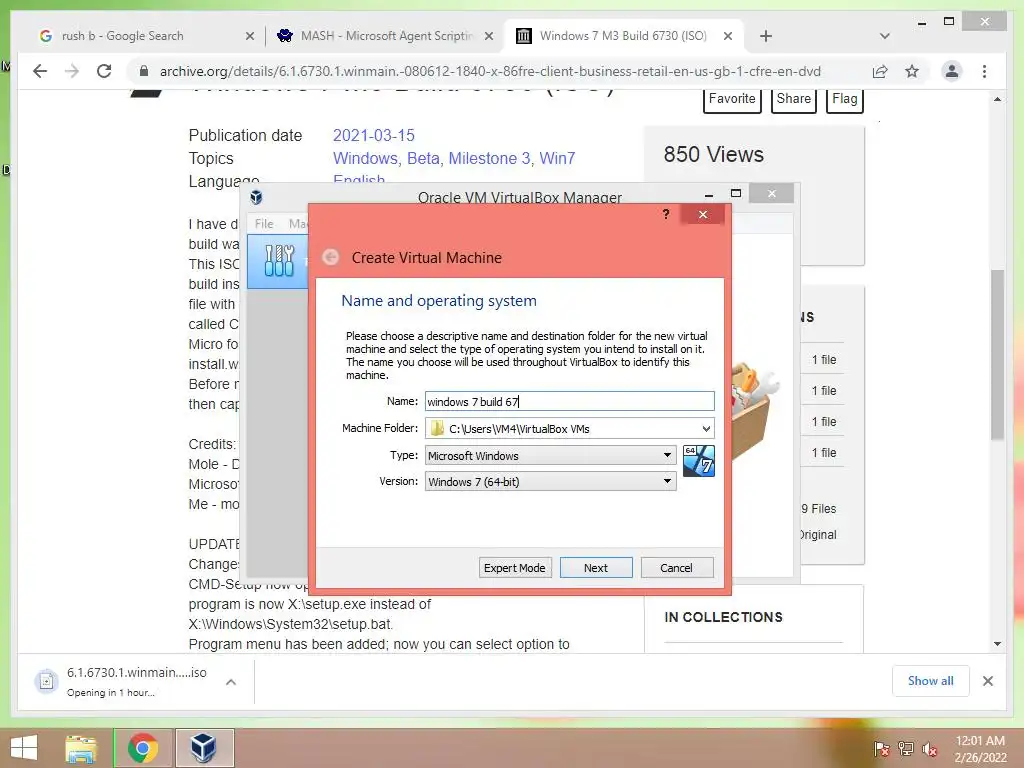
Task: Open download options chevron for the ISO
Action: click(x=231, y=682)
